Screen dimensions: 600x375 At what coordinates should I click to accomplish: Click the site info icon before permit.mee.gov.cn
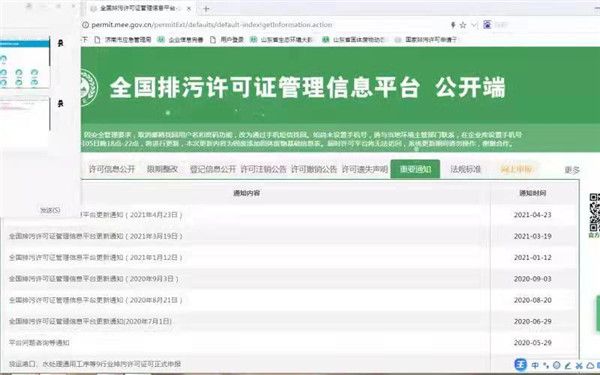tap(85, 25)
